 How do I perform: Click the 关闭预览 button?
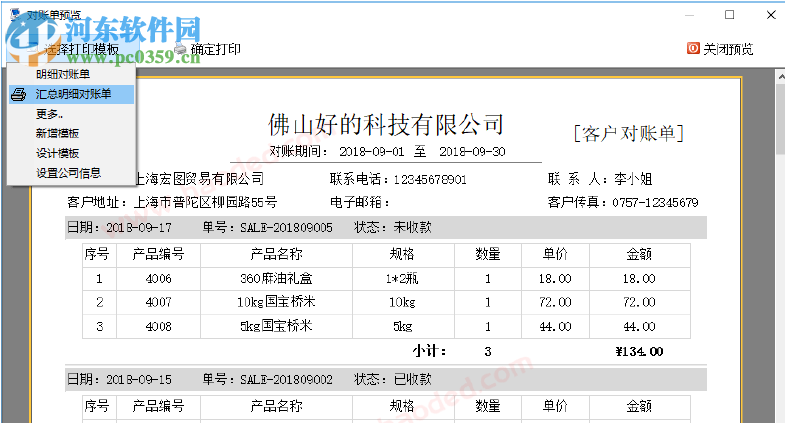(x=720, y=49)
